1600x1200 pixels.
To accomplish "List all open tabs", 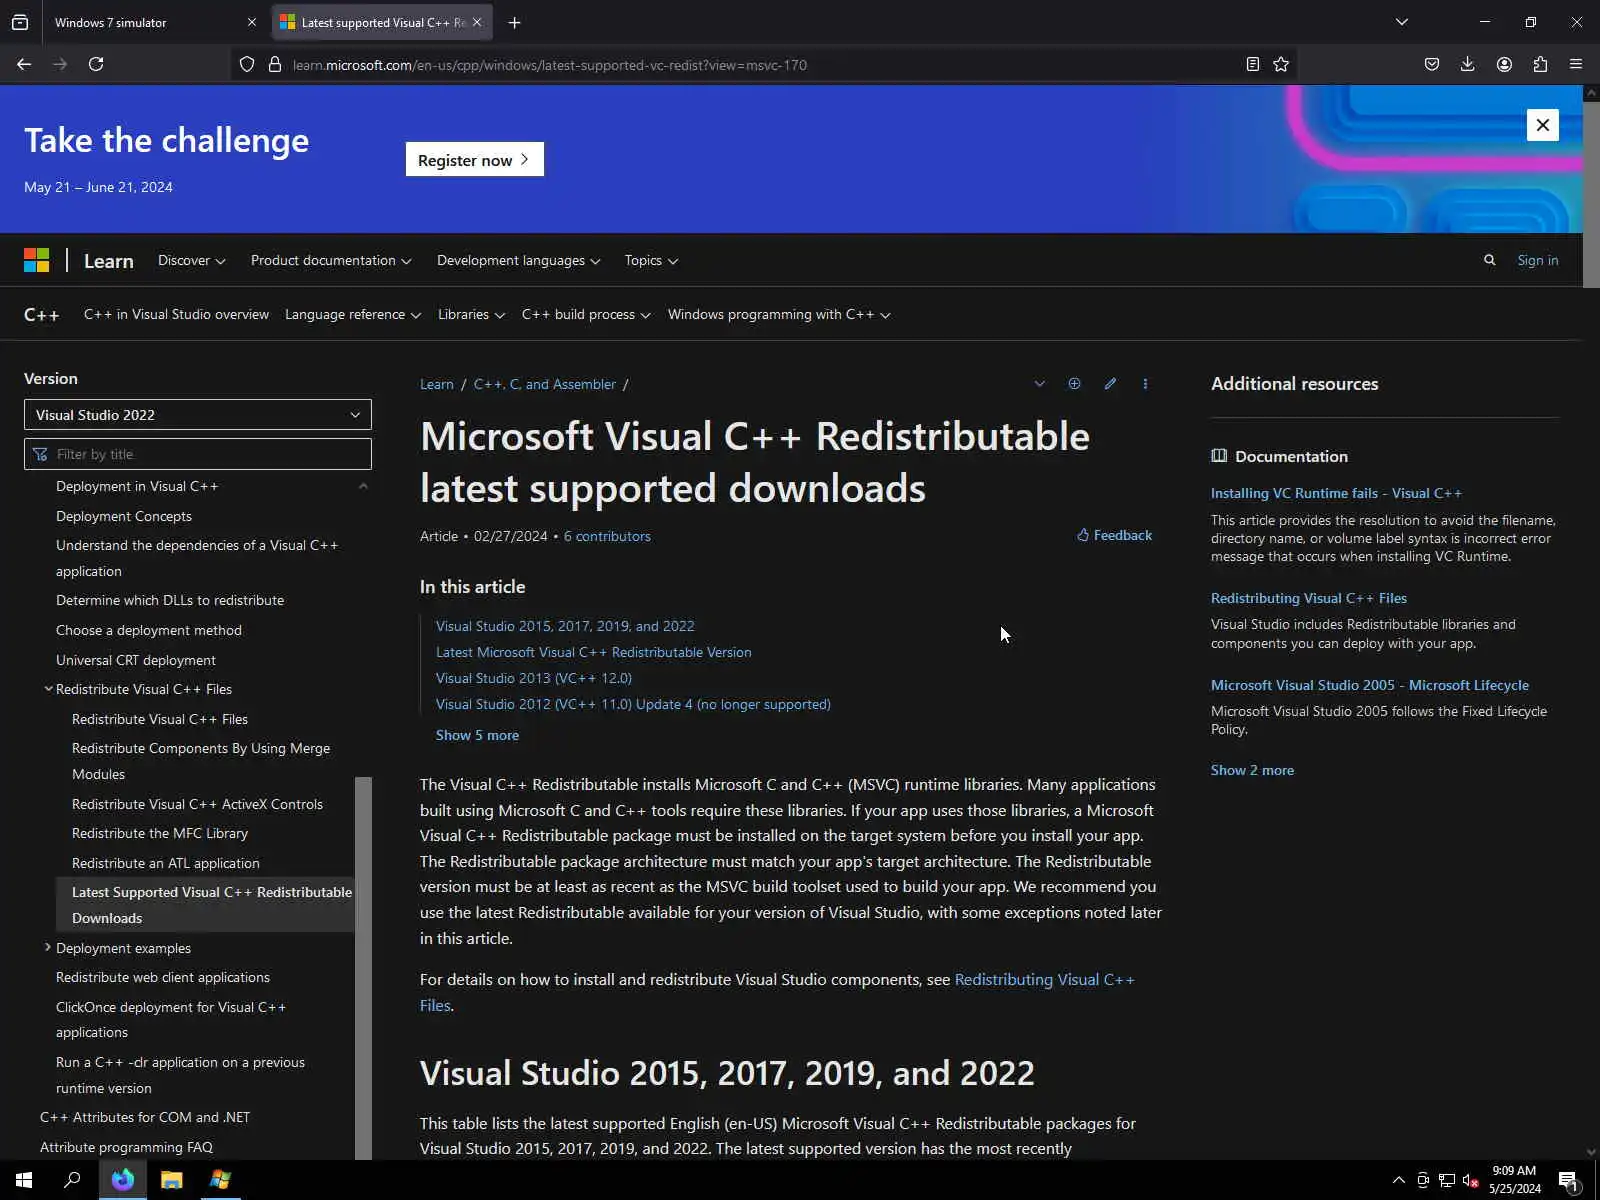I will click(x=1402, y=22).
